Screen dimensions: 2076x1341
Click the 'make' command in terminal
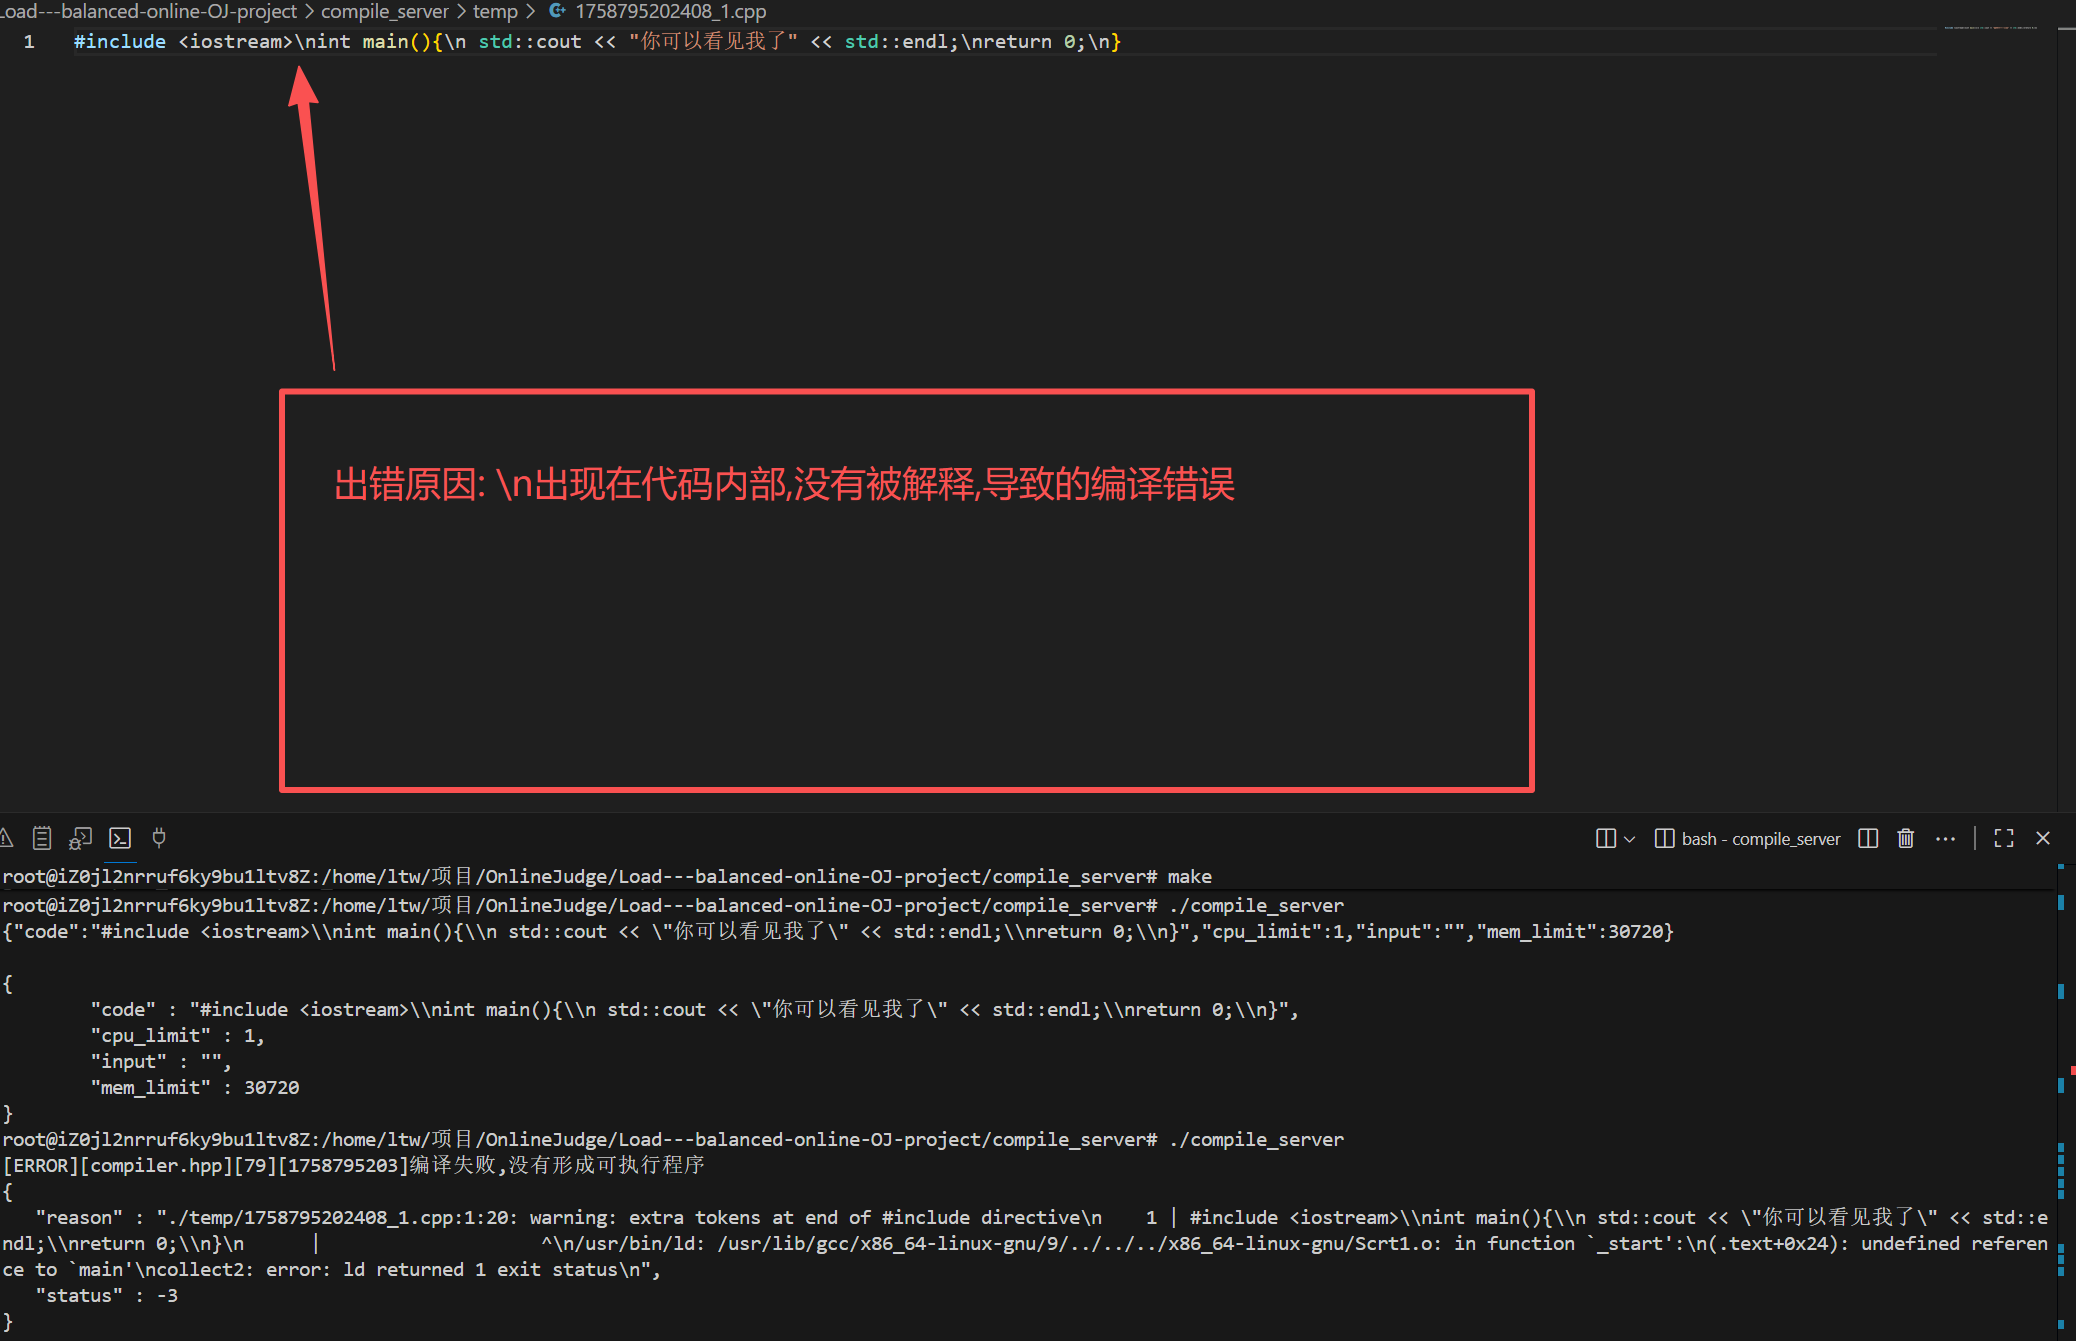pos(1189,877)
